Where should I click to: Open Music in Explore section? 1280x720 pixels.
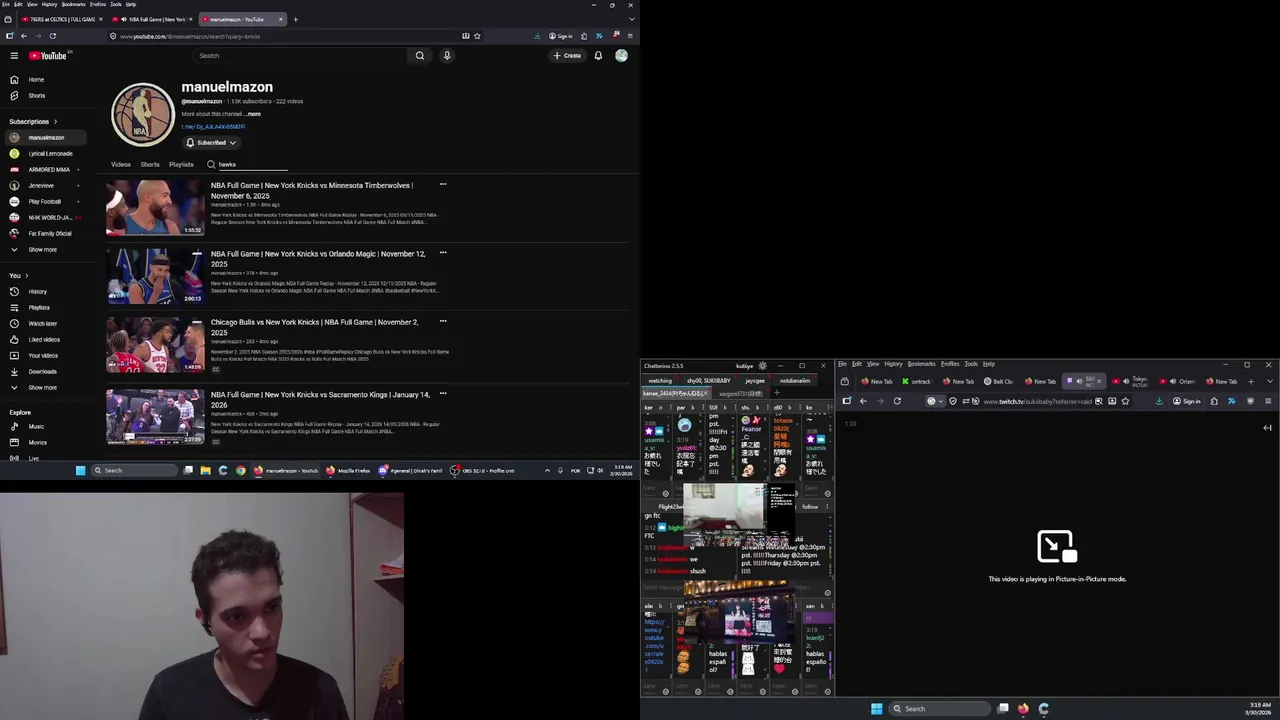pyautogui.click(x=36, y=427)
